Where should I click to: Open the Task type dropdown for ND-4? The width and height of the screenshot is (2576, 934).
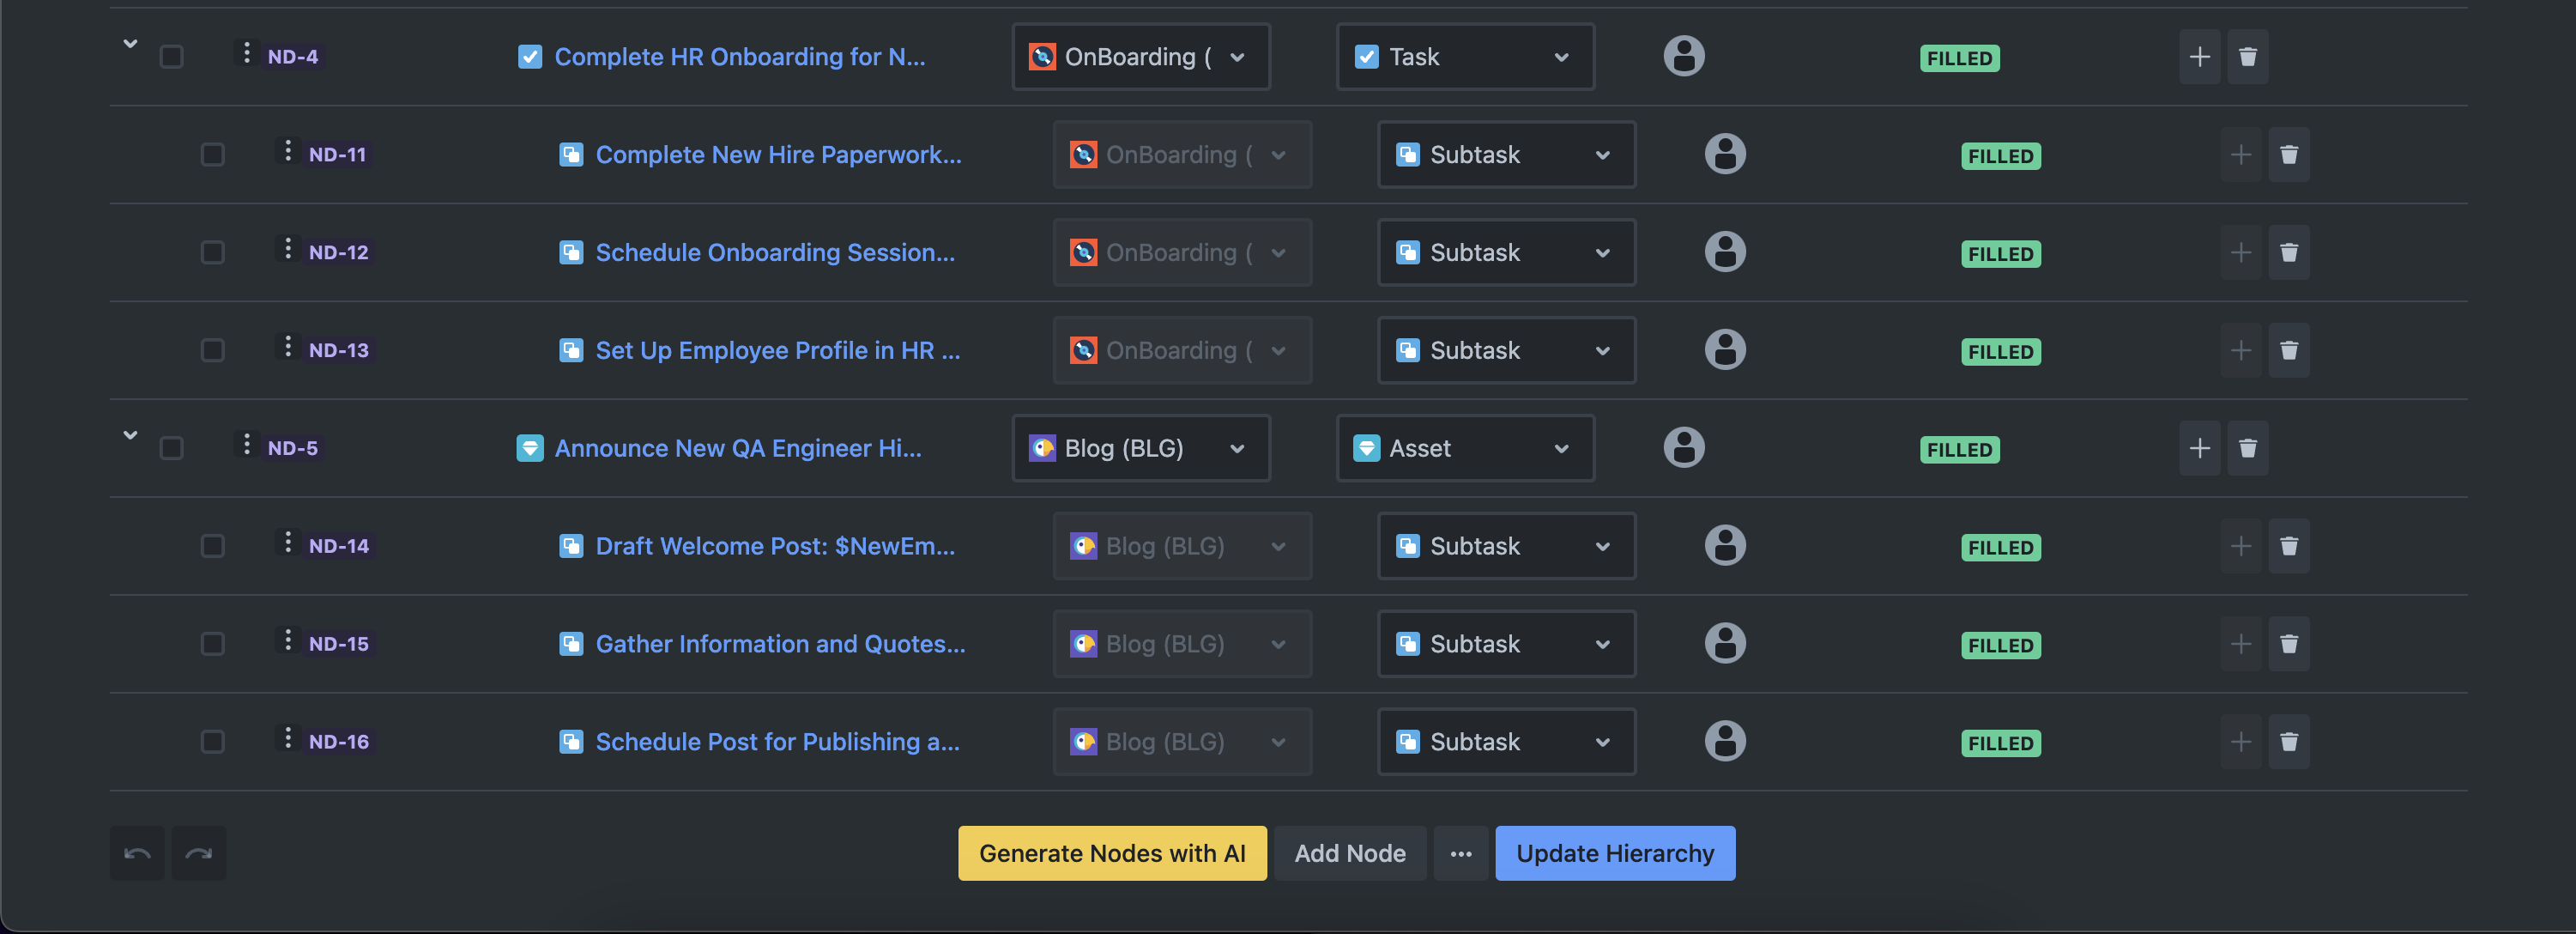click(1464, 57)
